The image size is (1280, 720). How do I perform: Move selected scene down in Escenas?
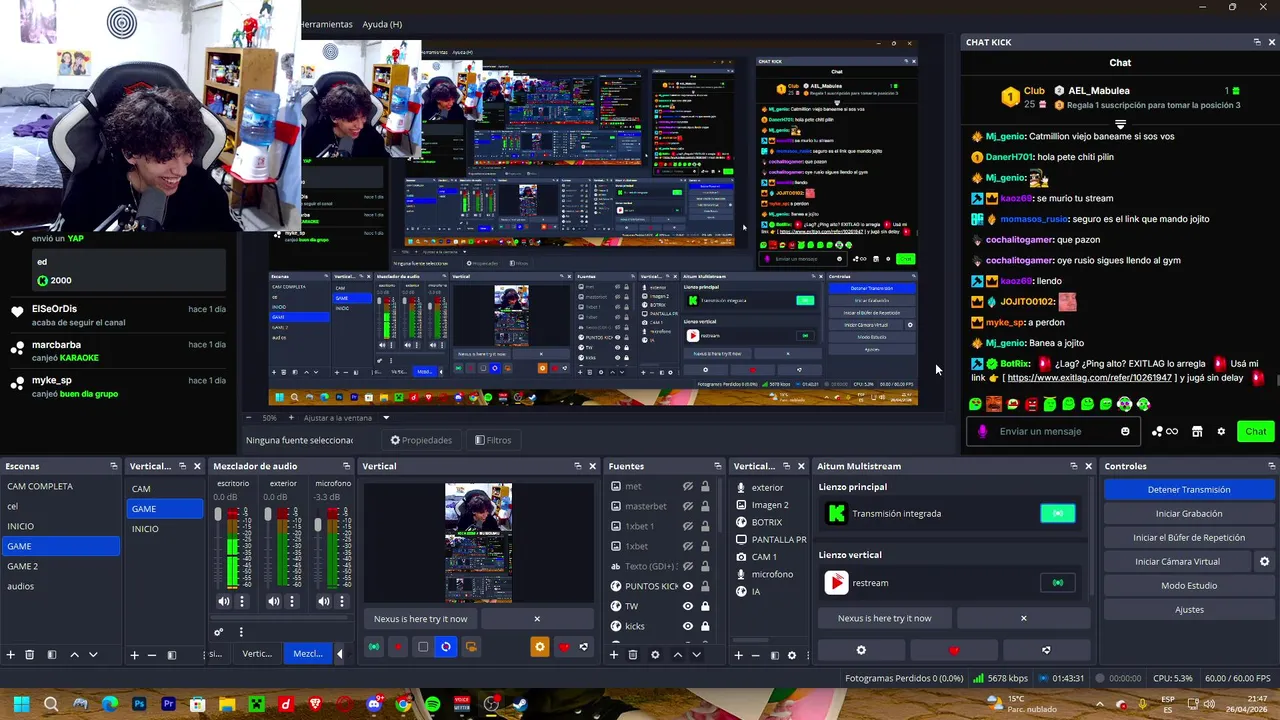point(93,655)
